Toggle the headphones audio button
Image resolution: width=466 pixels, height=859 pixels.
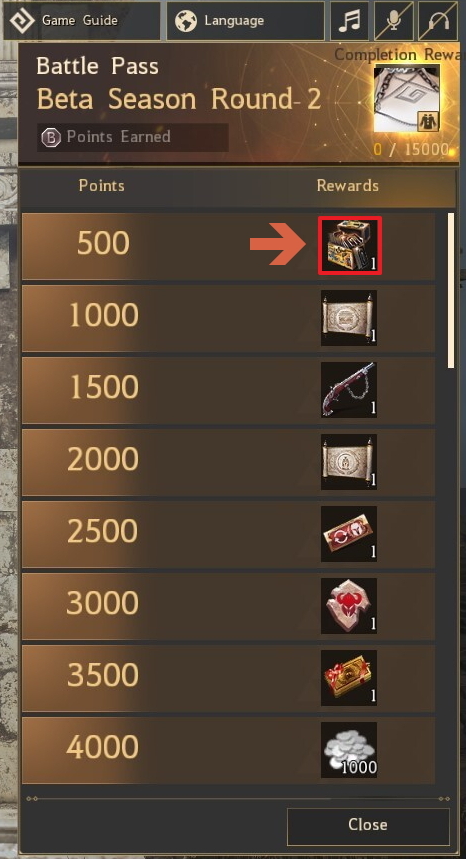point(438,21)
